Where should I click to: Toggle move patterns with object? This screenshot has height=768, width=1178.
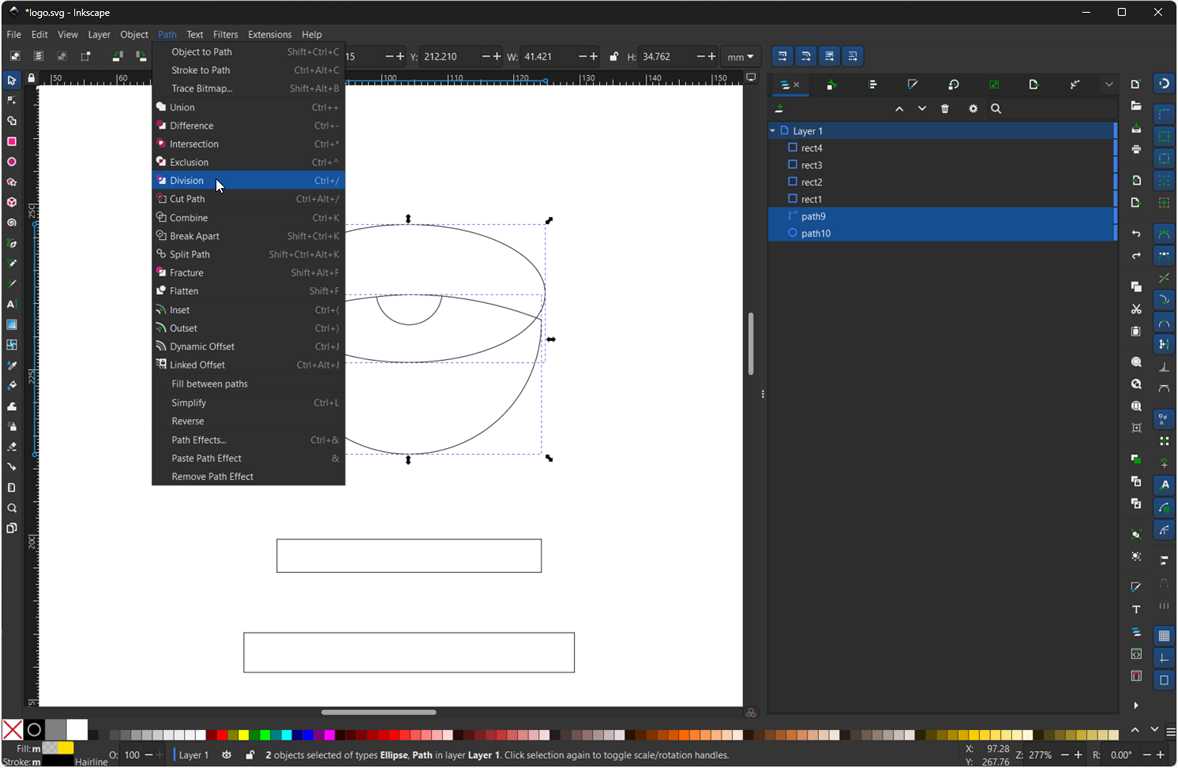click(x=852, y=56)
